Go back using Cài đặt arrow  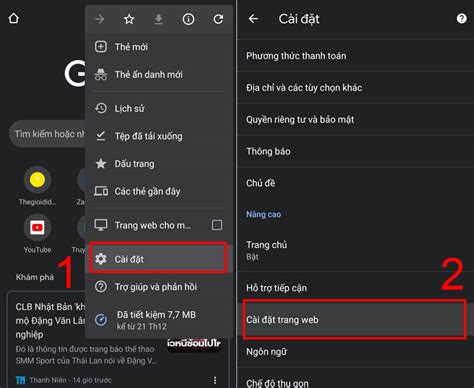pos(253,19)
